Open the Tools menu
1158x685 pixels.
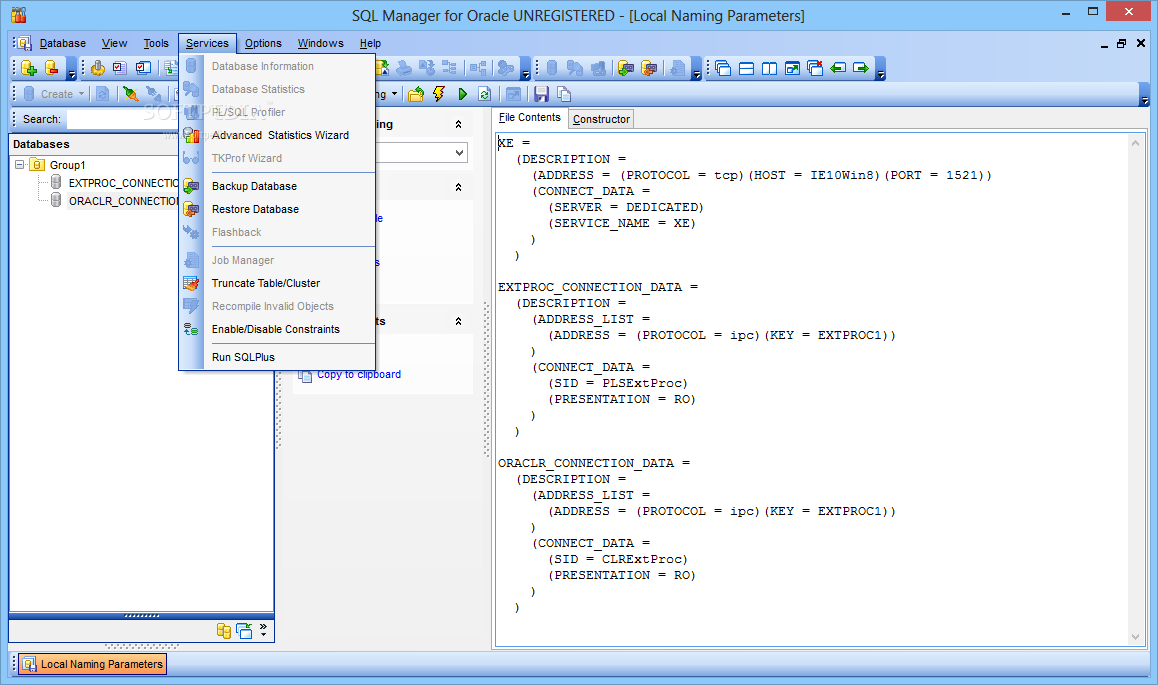tap(156, 44)
